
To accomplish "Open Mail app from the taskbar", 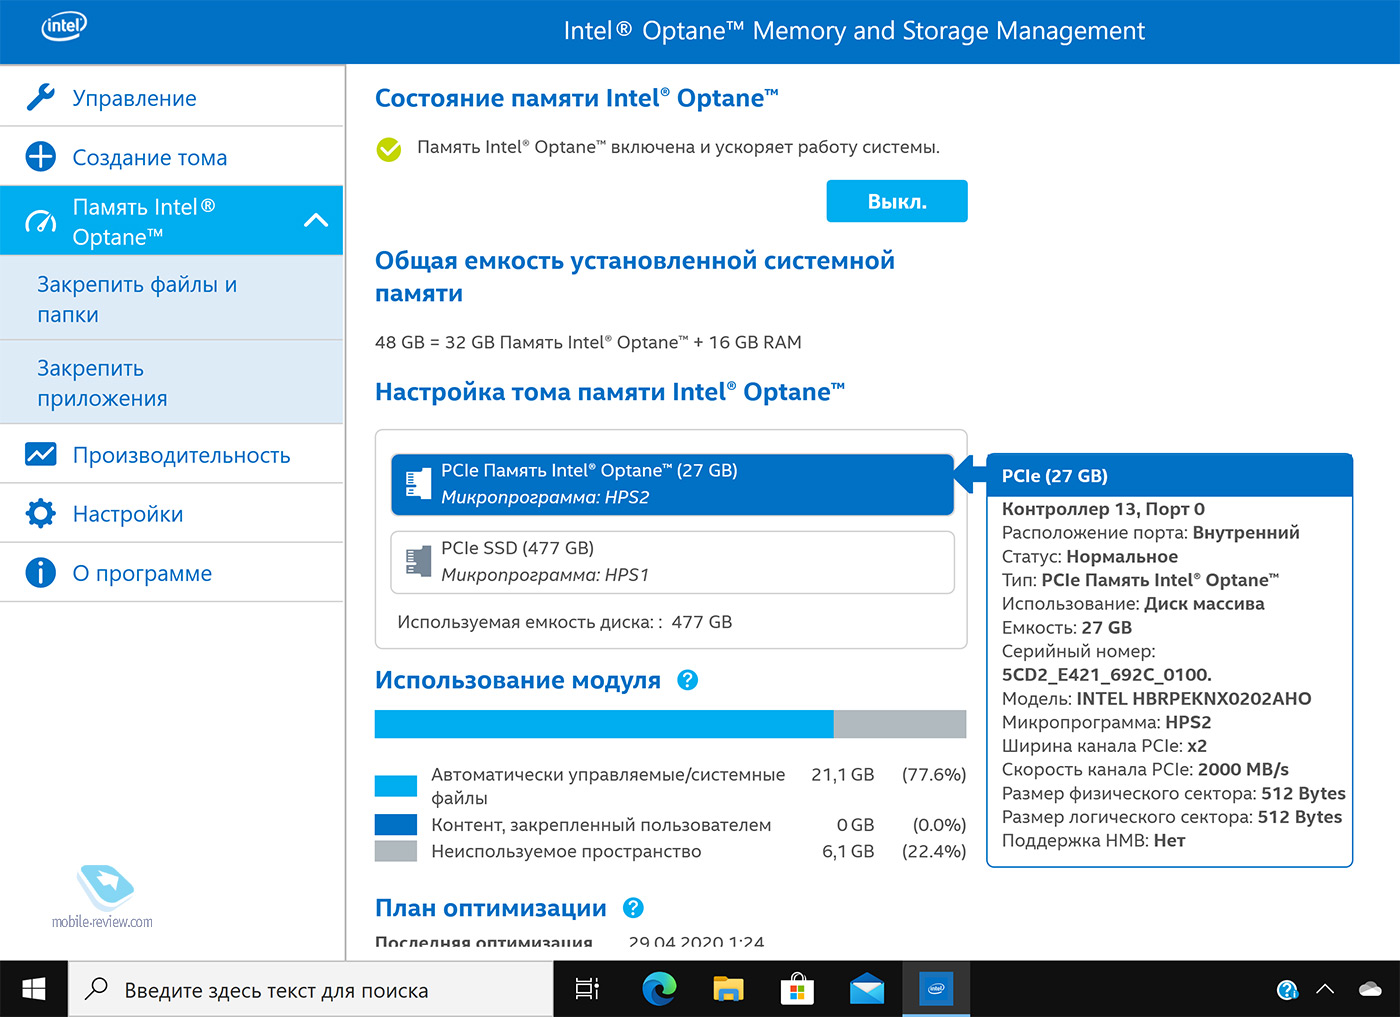I will tap(867, 989).
